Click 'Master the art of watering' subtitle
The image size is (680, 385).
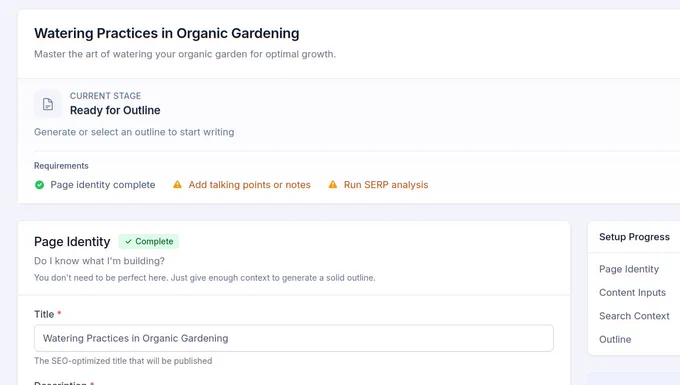coord(185,54)
